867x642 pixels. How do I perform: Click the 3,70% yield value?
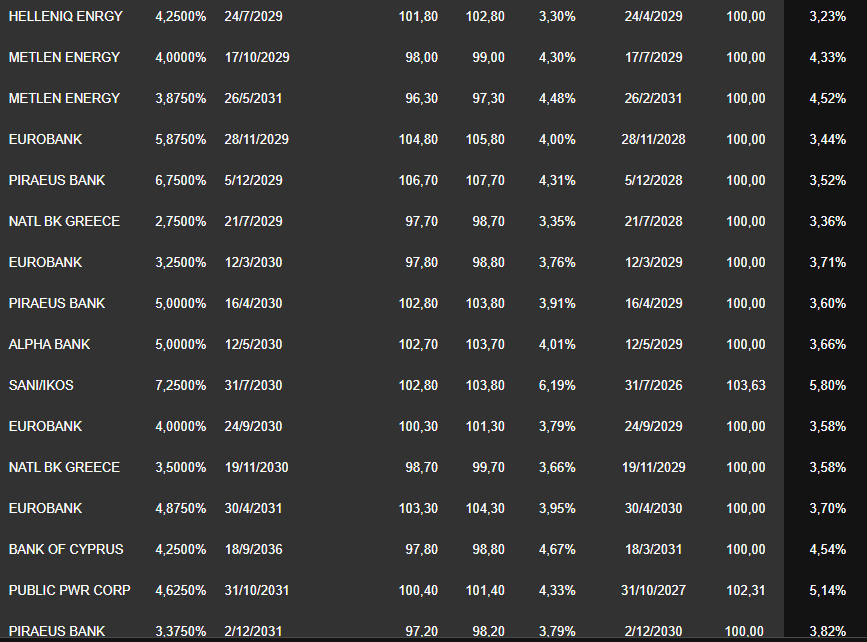coord(828,508)
